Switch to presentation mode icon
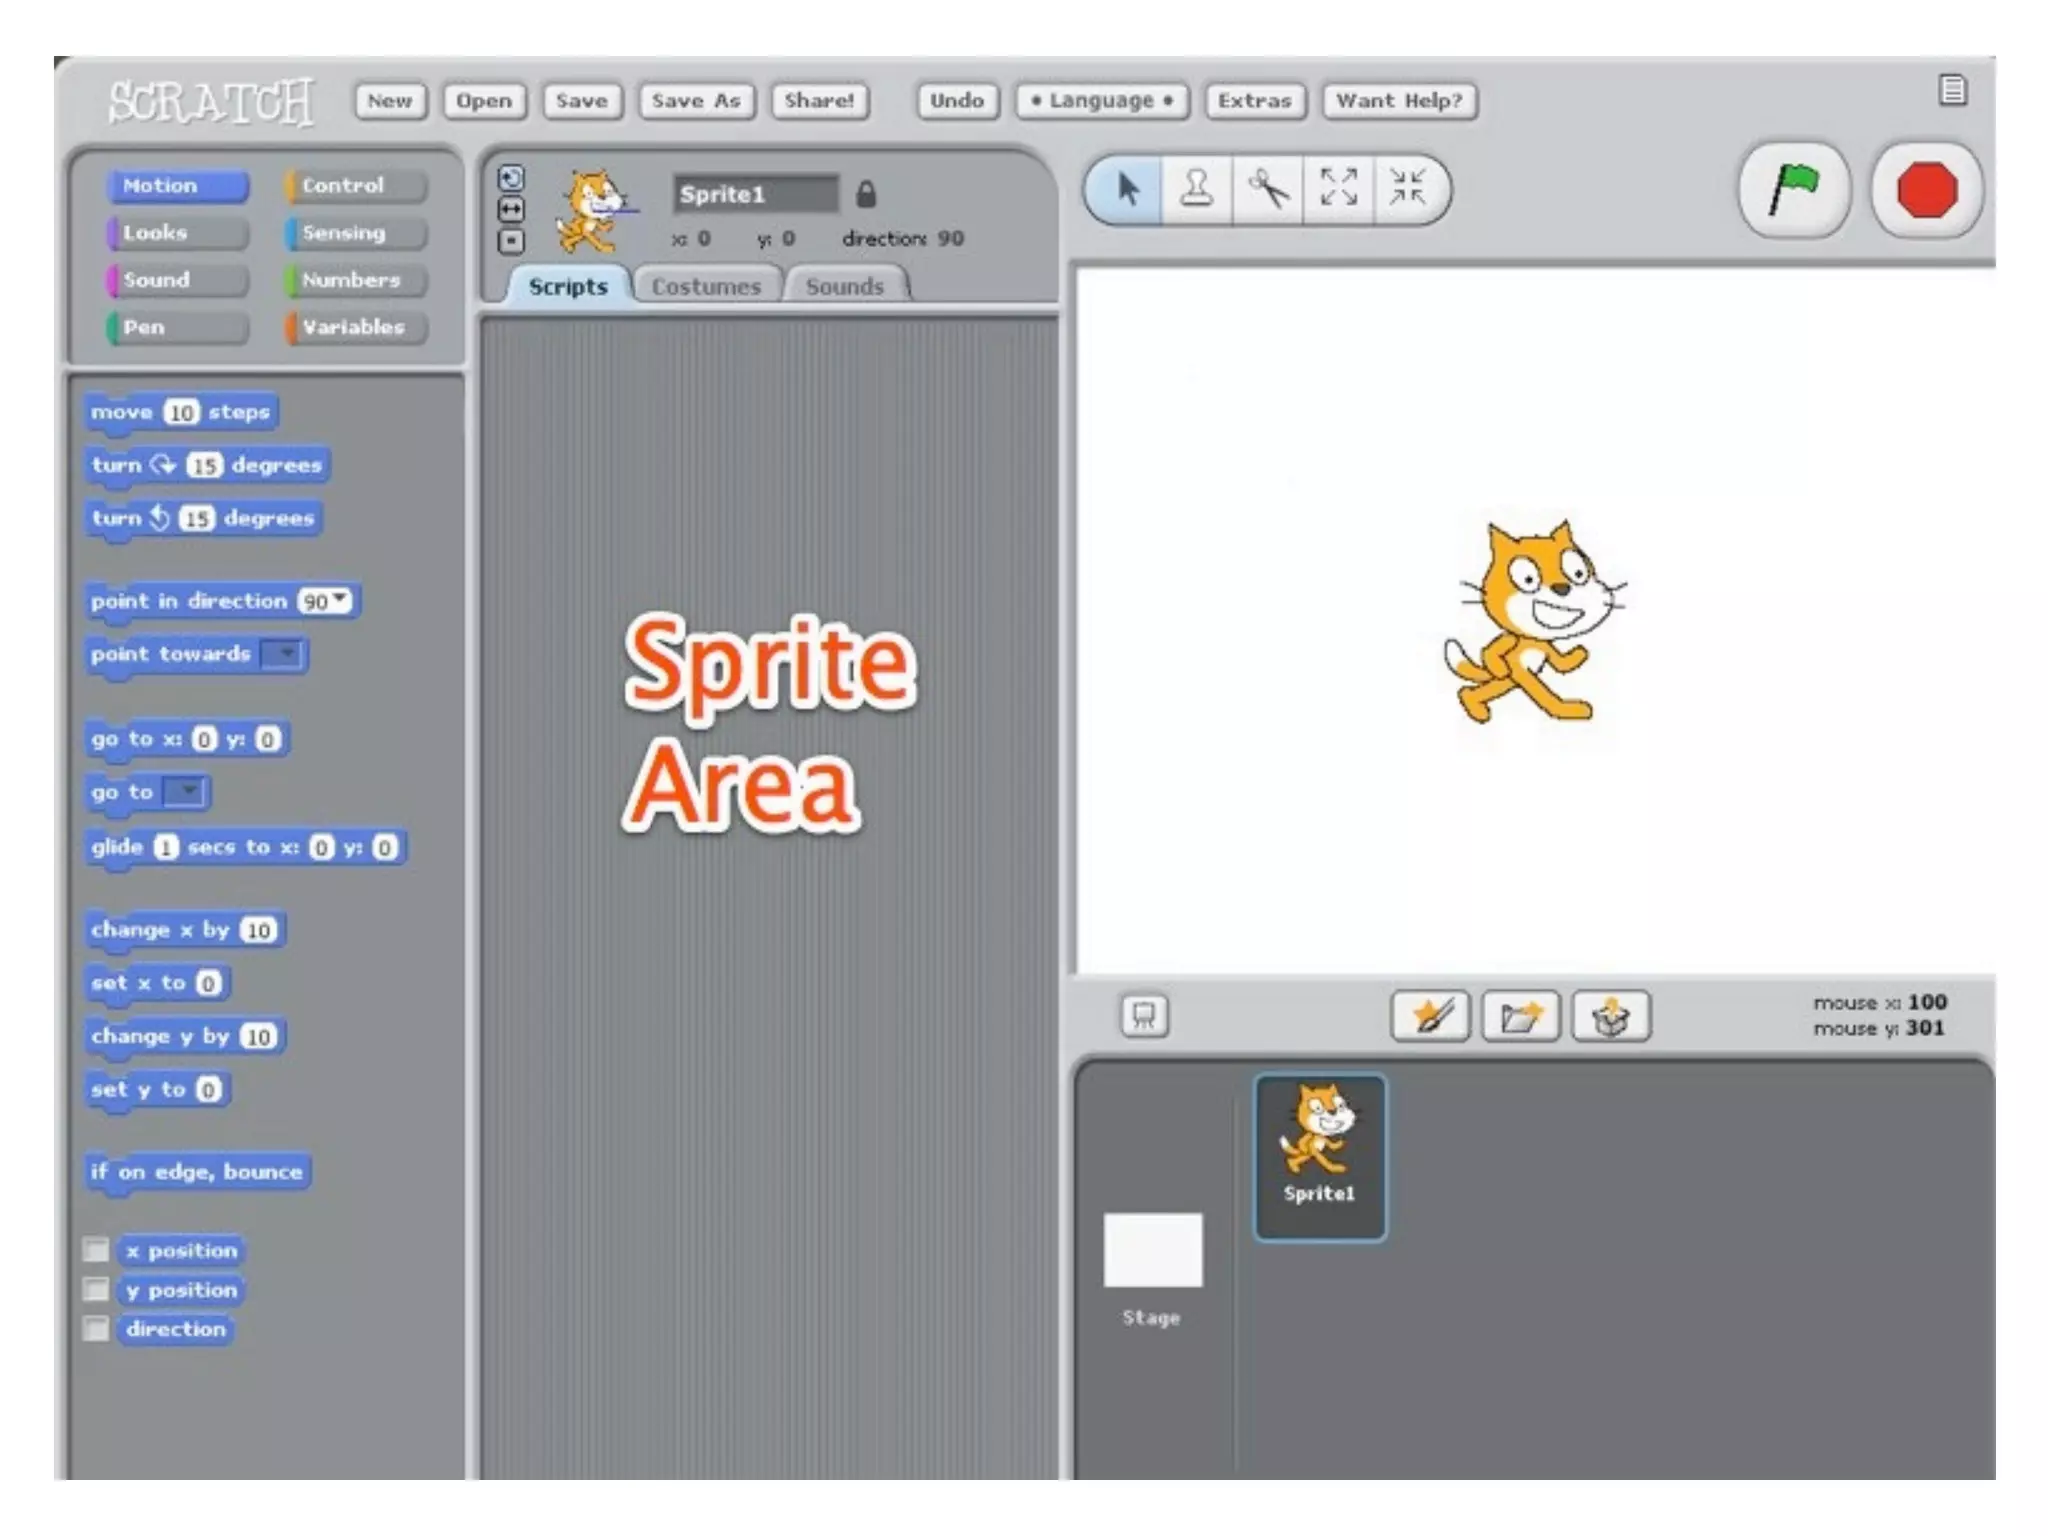Image resolution: width=2048 pixels, height=1536 pixels. 1144,1016
